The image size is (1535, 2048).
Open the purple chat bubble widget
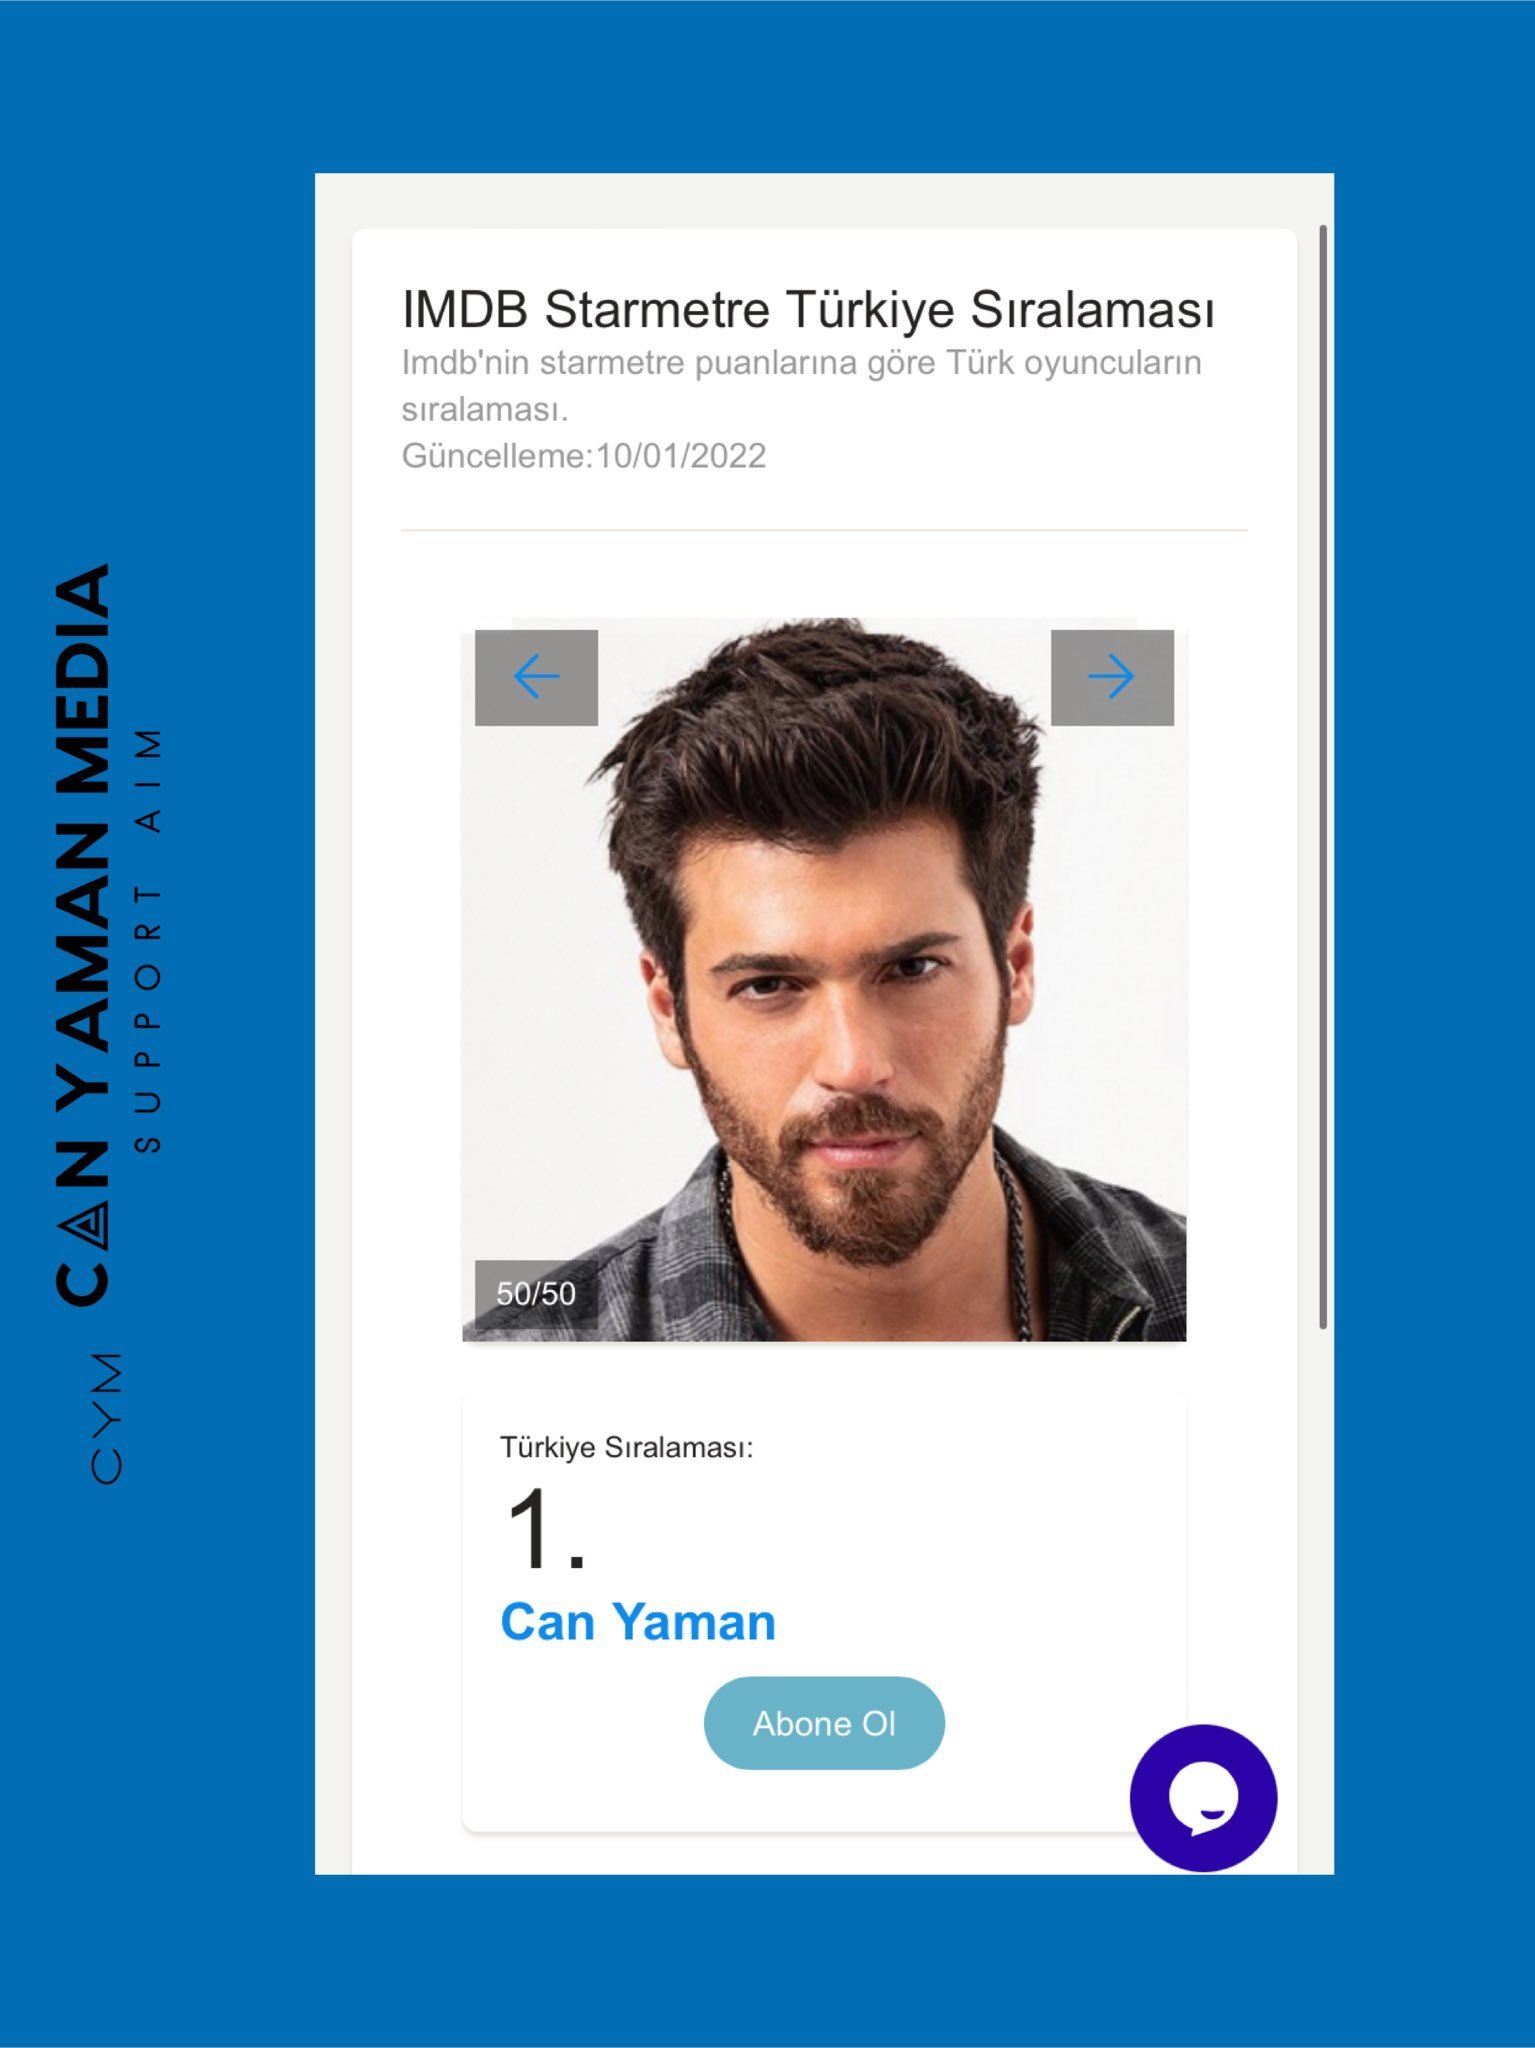[x=1203, y=1798]
